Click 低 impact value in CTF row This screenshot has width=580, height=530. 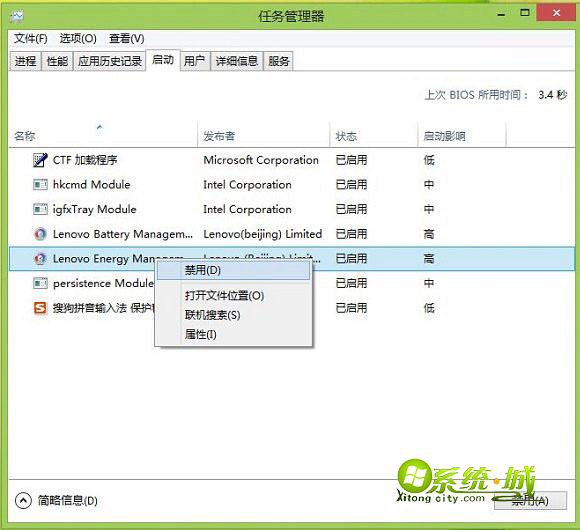429,160
